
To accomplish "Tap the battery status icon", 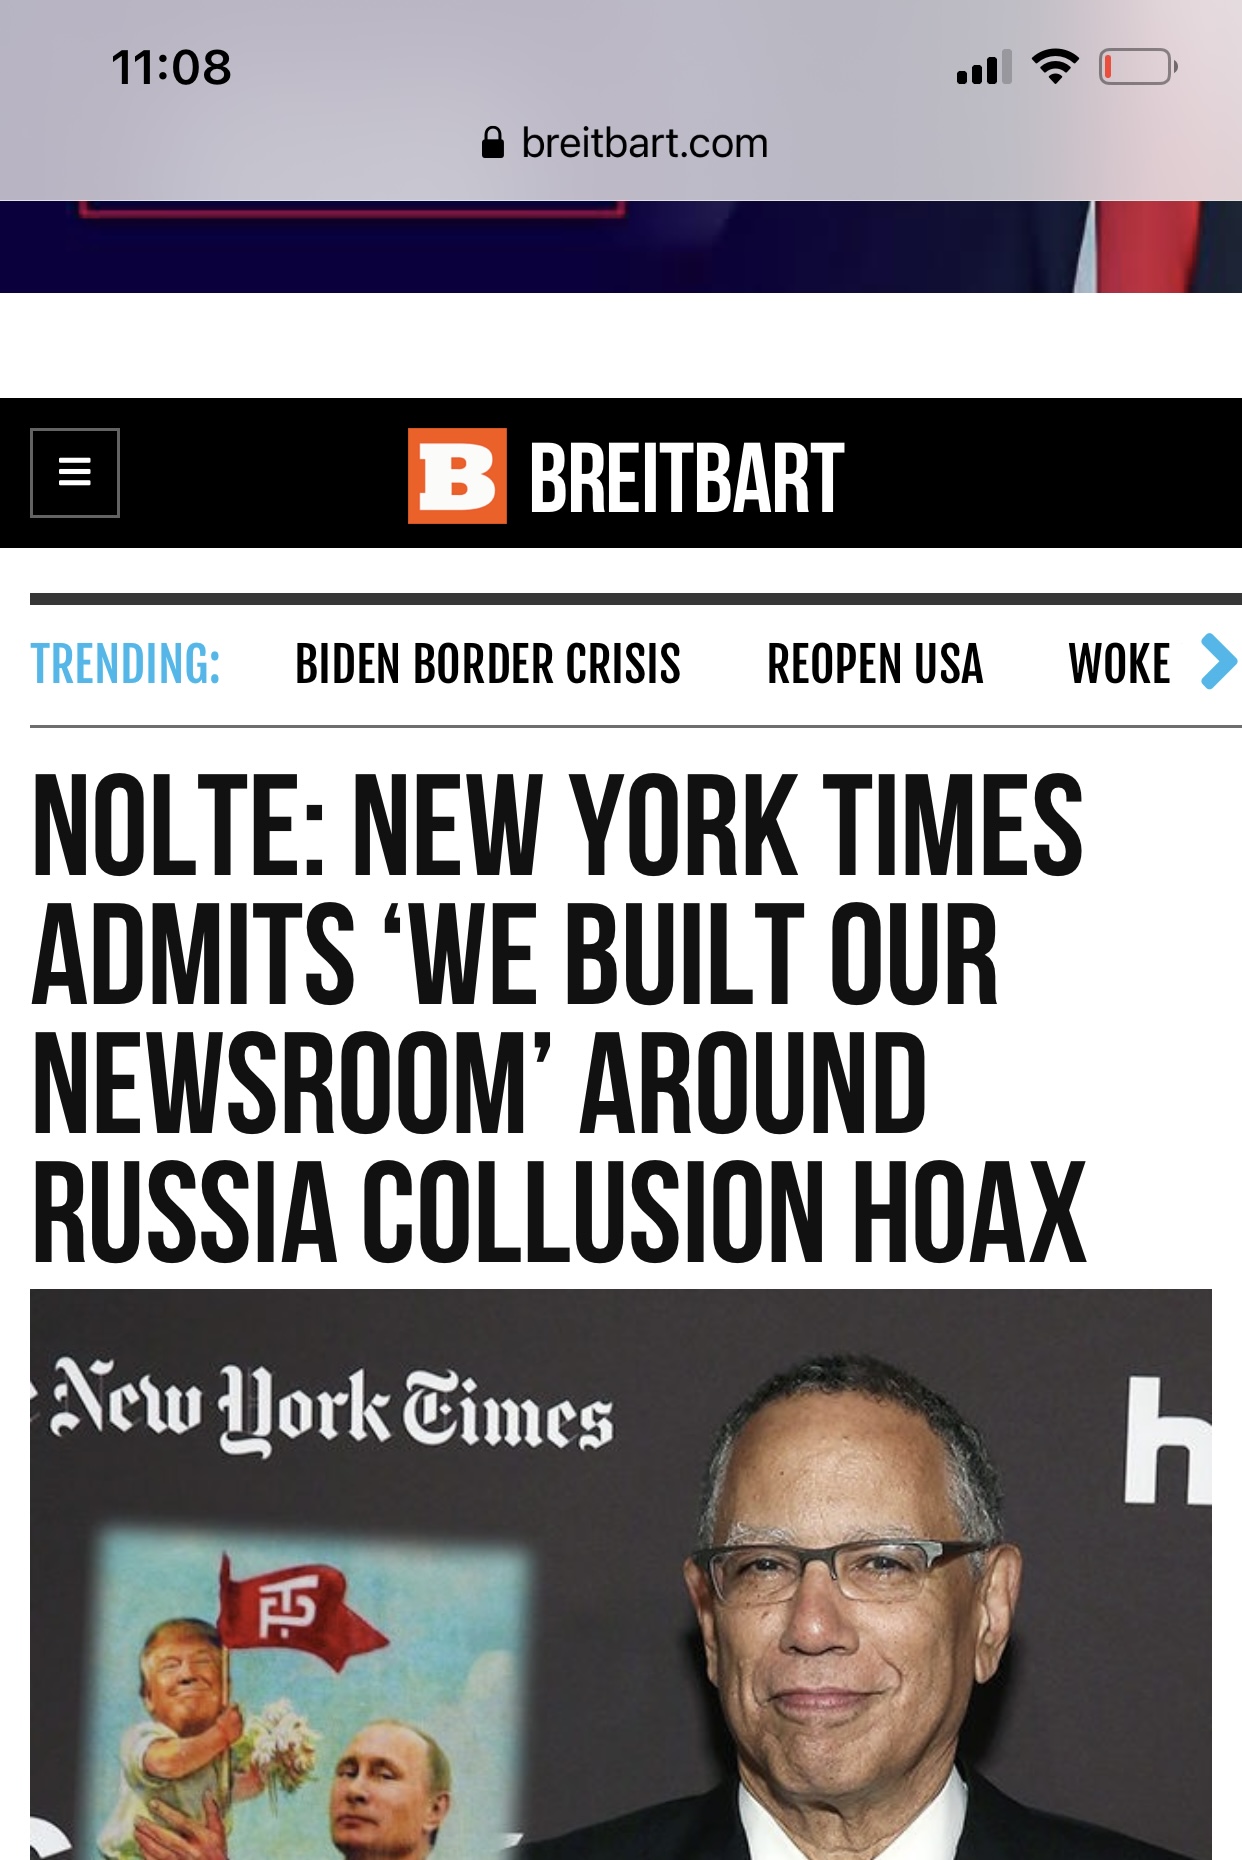I will click(1138, 67).
